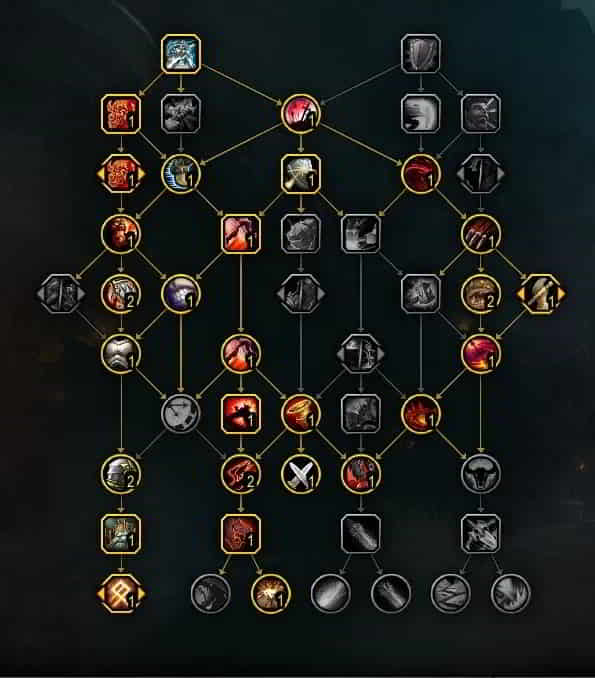The image size is (595, 678).
Task: Open the chess knight choice node
Action: tap(541, 294)
